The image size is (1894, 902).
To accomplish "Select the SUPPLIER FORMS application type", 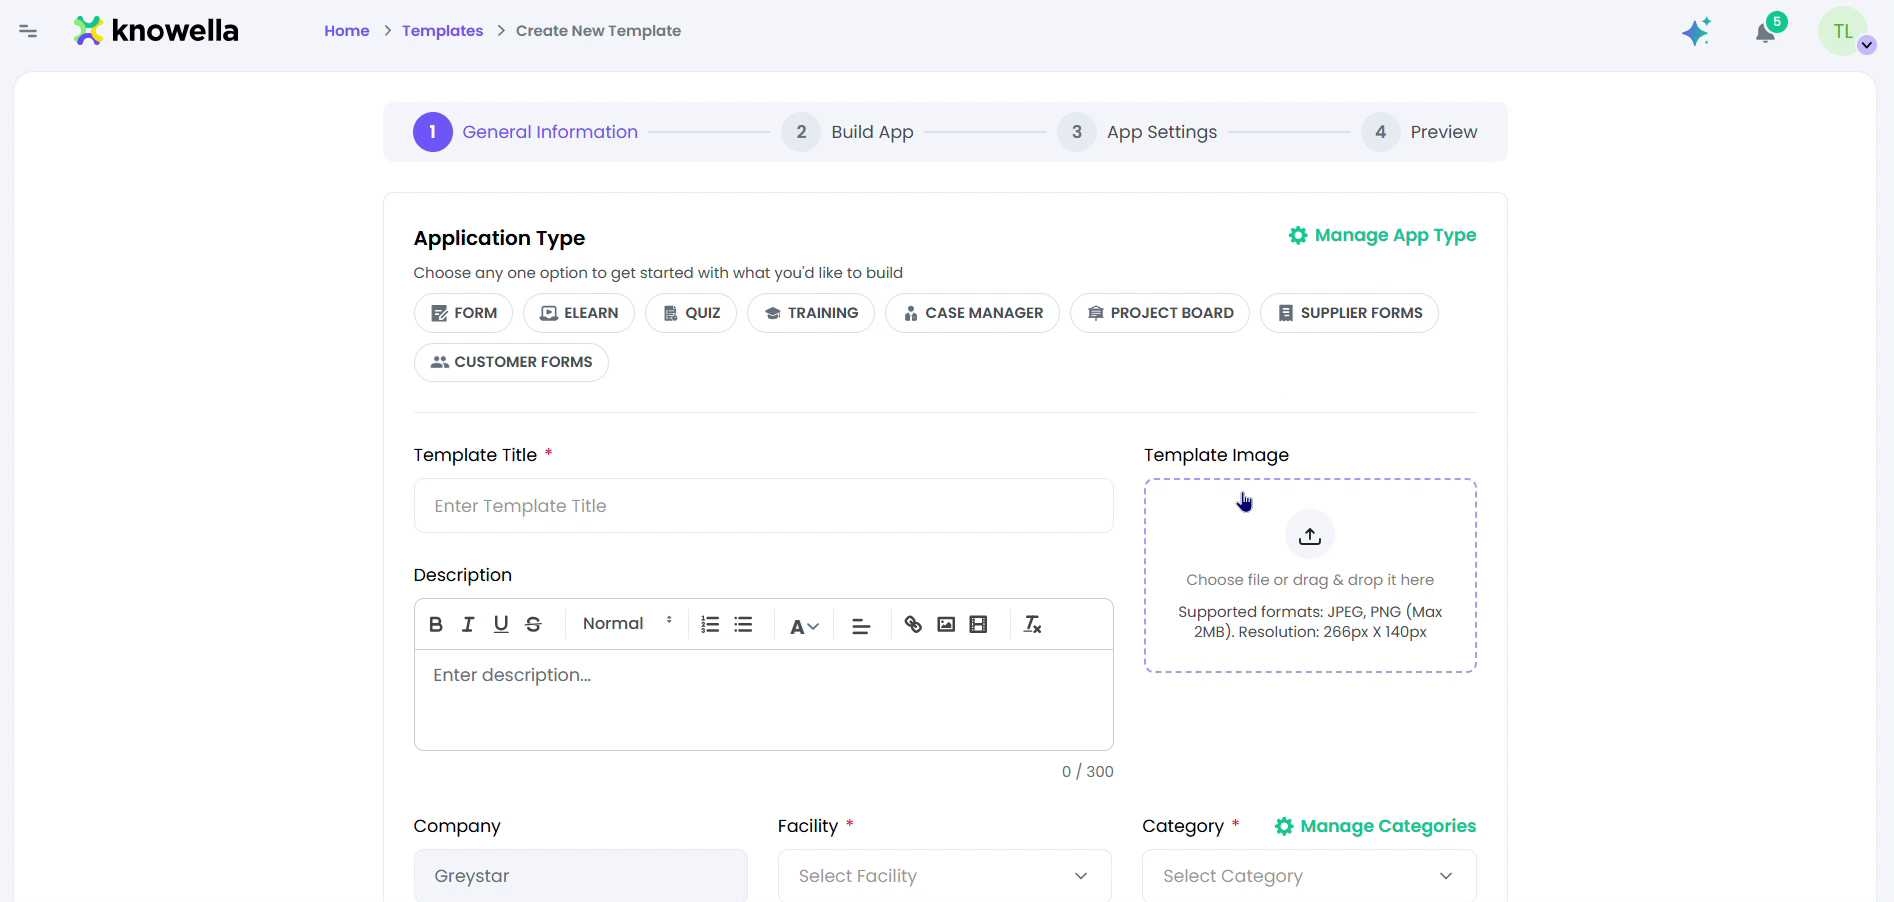I will pos(1349,313).
